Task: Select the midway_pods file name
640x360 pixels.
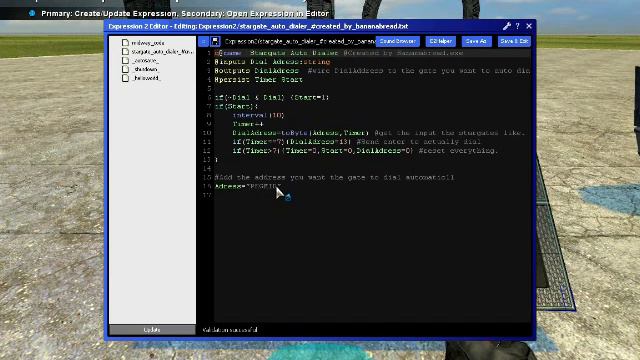Action: tap(148, 43)
